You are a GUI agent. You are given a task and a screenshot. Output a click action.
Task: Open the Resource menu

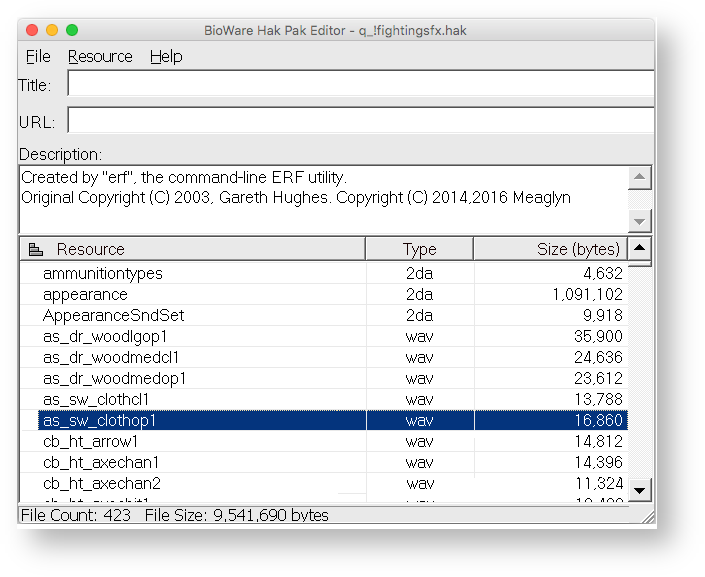coord(100,57)
